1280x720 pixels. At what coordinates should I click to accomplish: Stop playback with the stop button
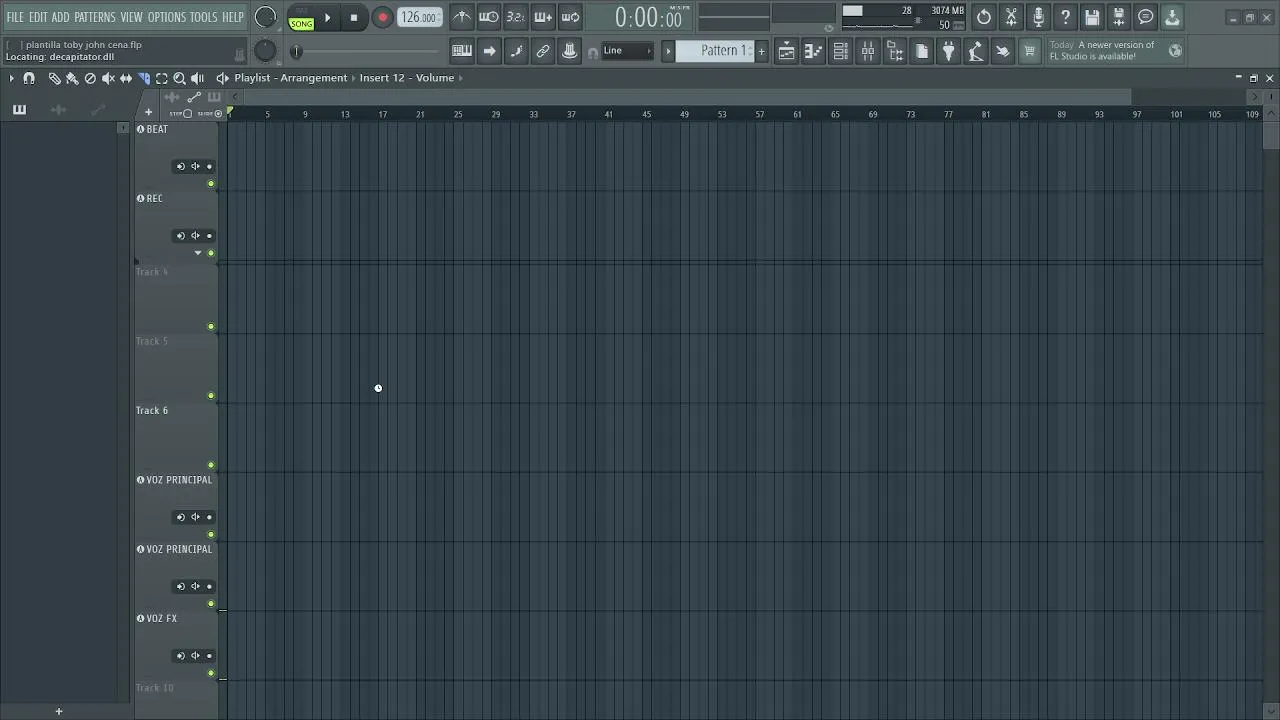coord(354,17)
